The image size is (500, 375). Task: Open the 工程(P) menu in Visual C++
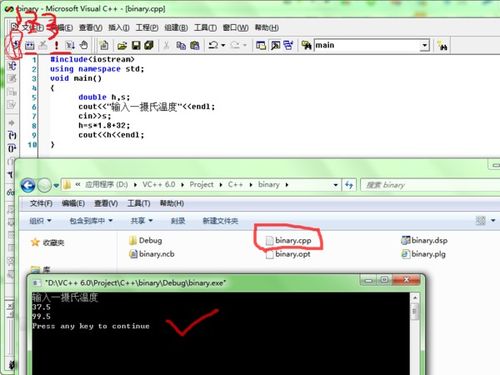(147, 28)
